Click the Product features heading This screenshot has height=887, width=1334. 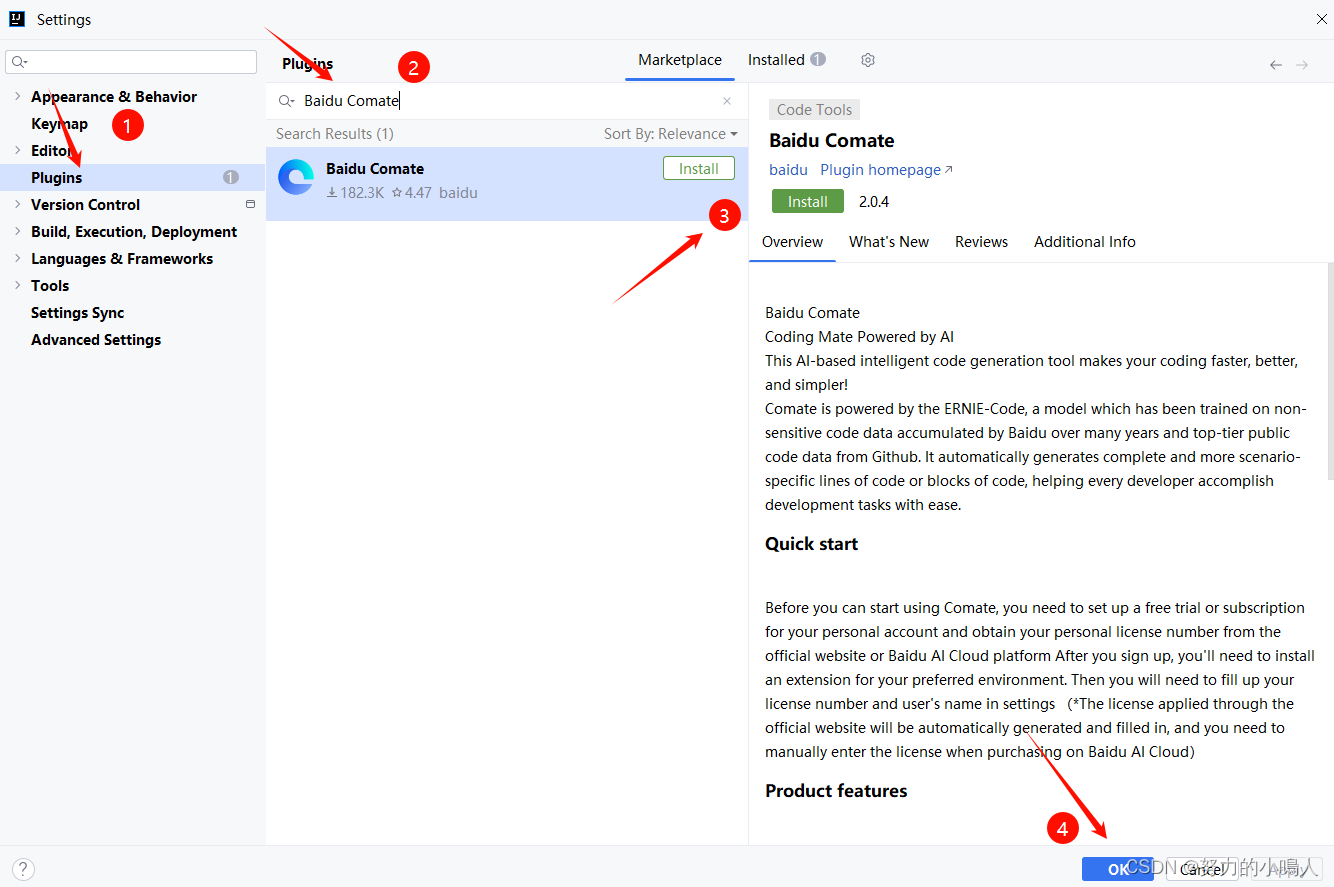(x=836, y=791)
